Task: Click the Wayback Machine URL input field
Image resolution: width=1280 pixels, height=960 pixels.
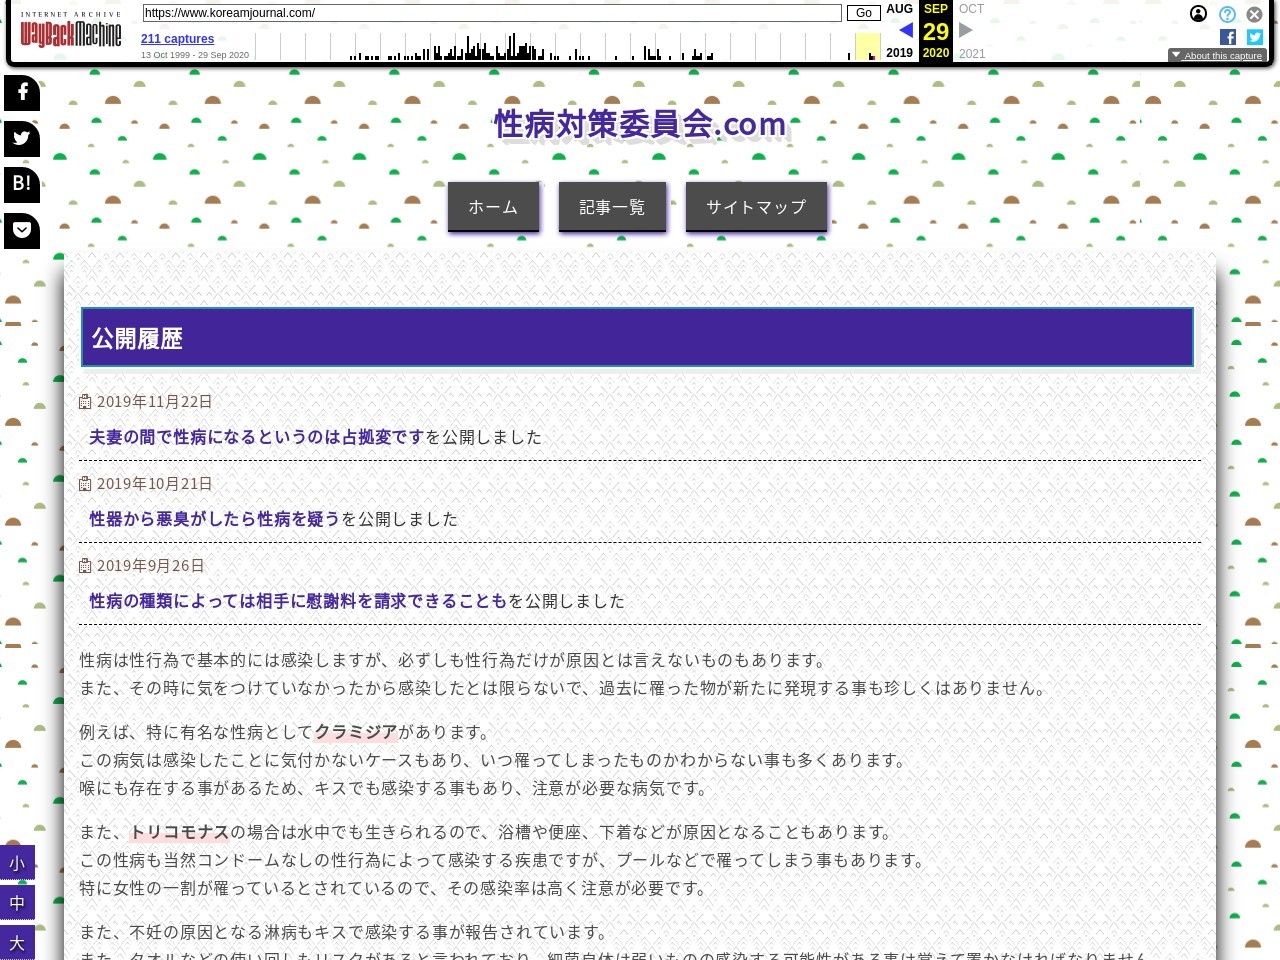Action: [492, 13]
